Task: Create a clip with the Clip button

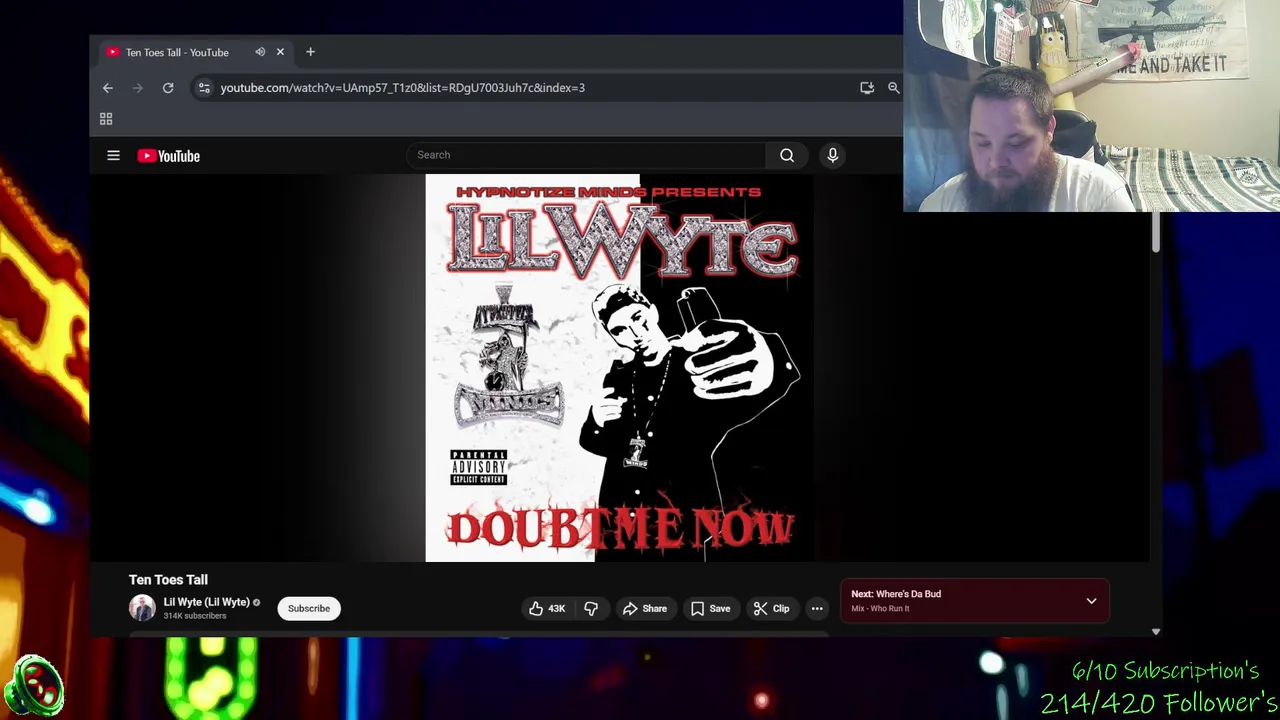Action: coord(771,608)
